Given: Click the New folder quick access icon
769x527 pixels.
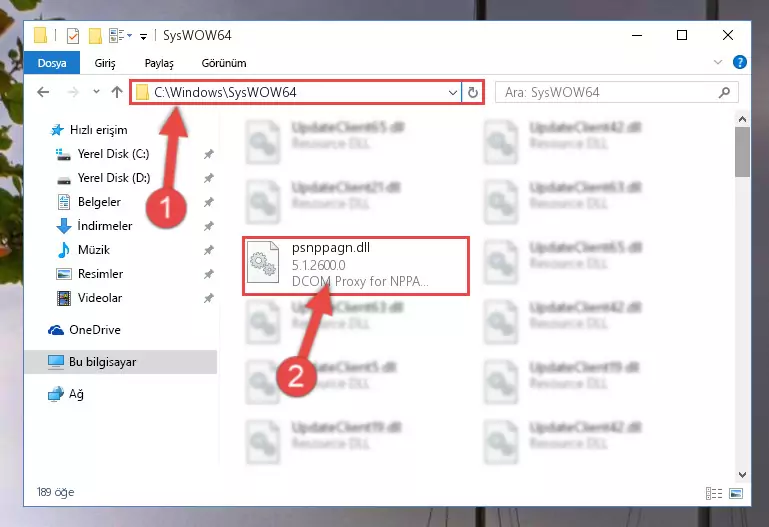Looking at the screenshot, I should 95,36.
